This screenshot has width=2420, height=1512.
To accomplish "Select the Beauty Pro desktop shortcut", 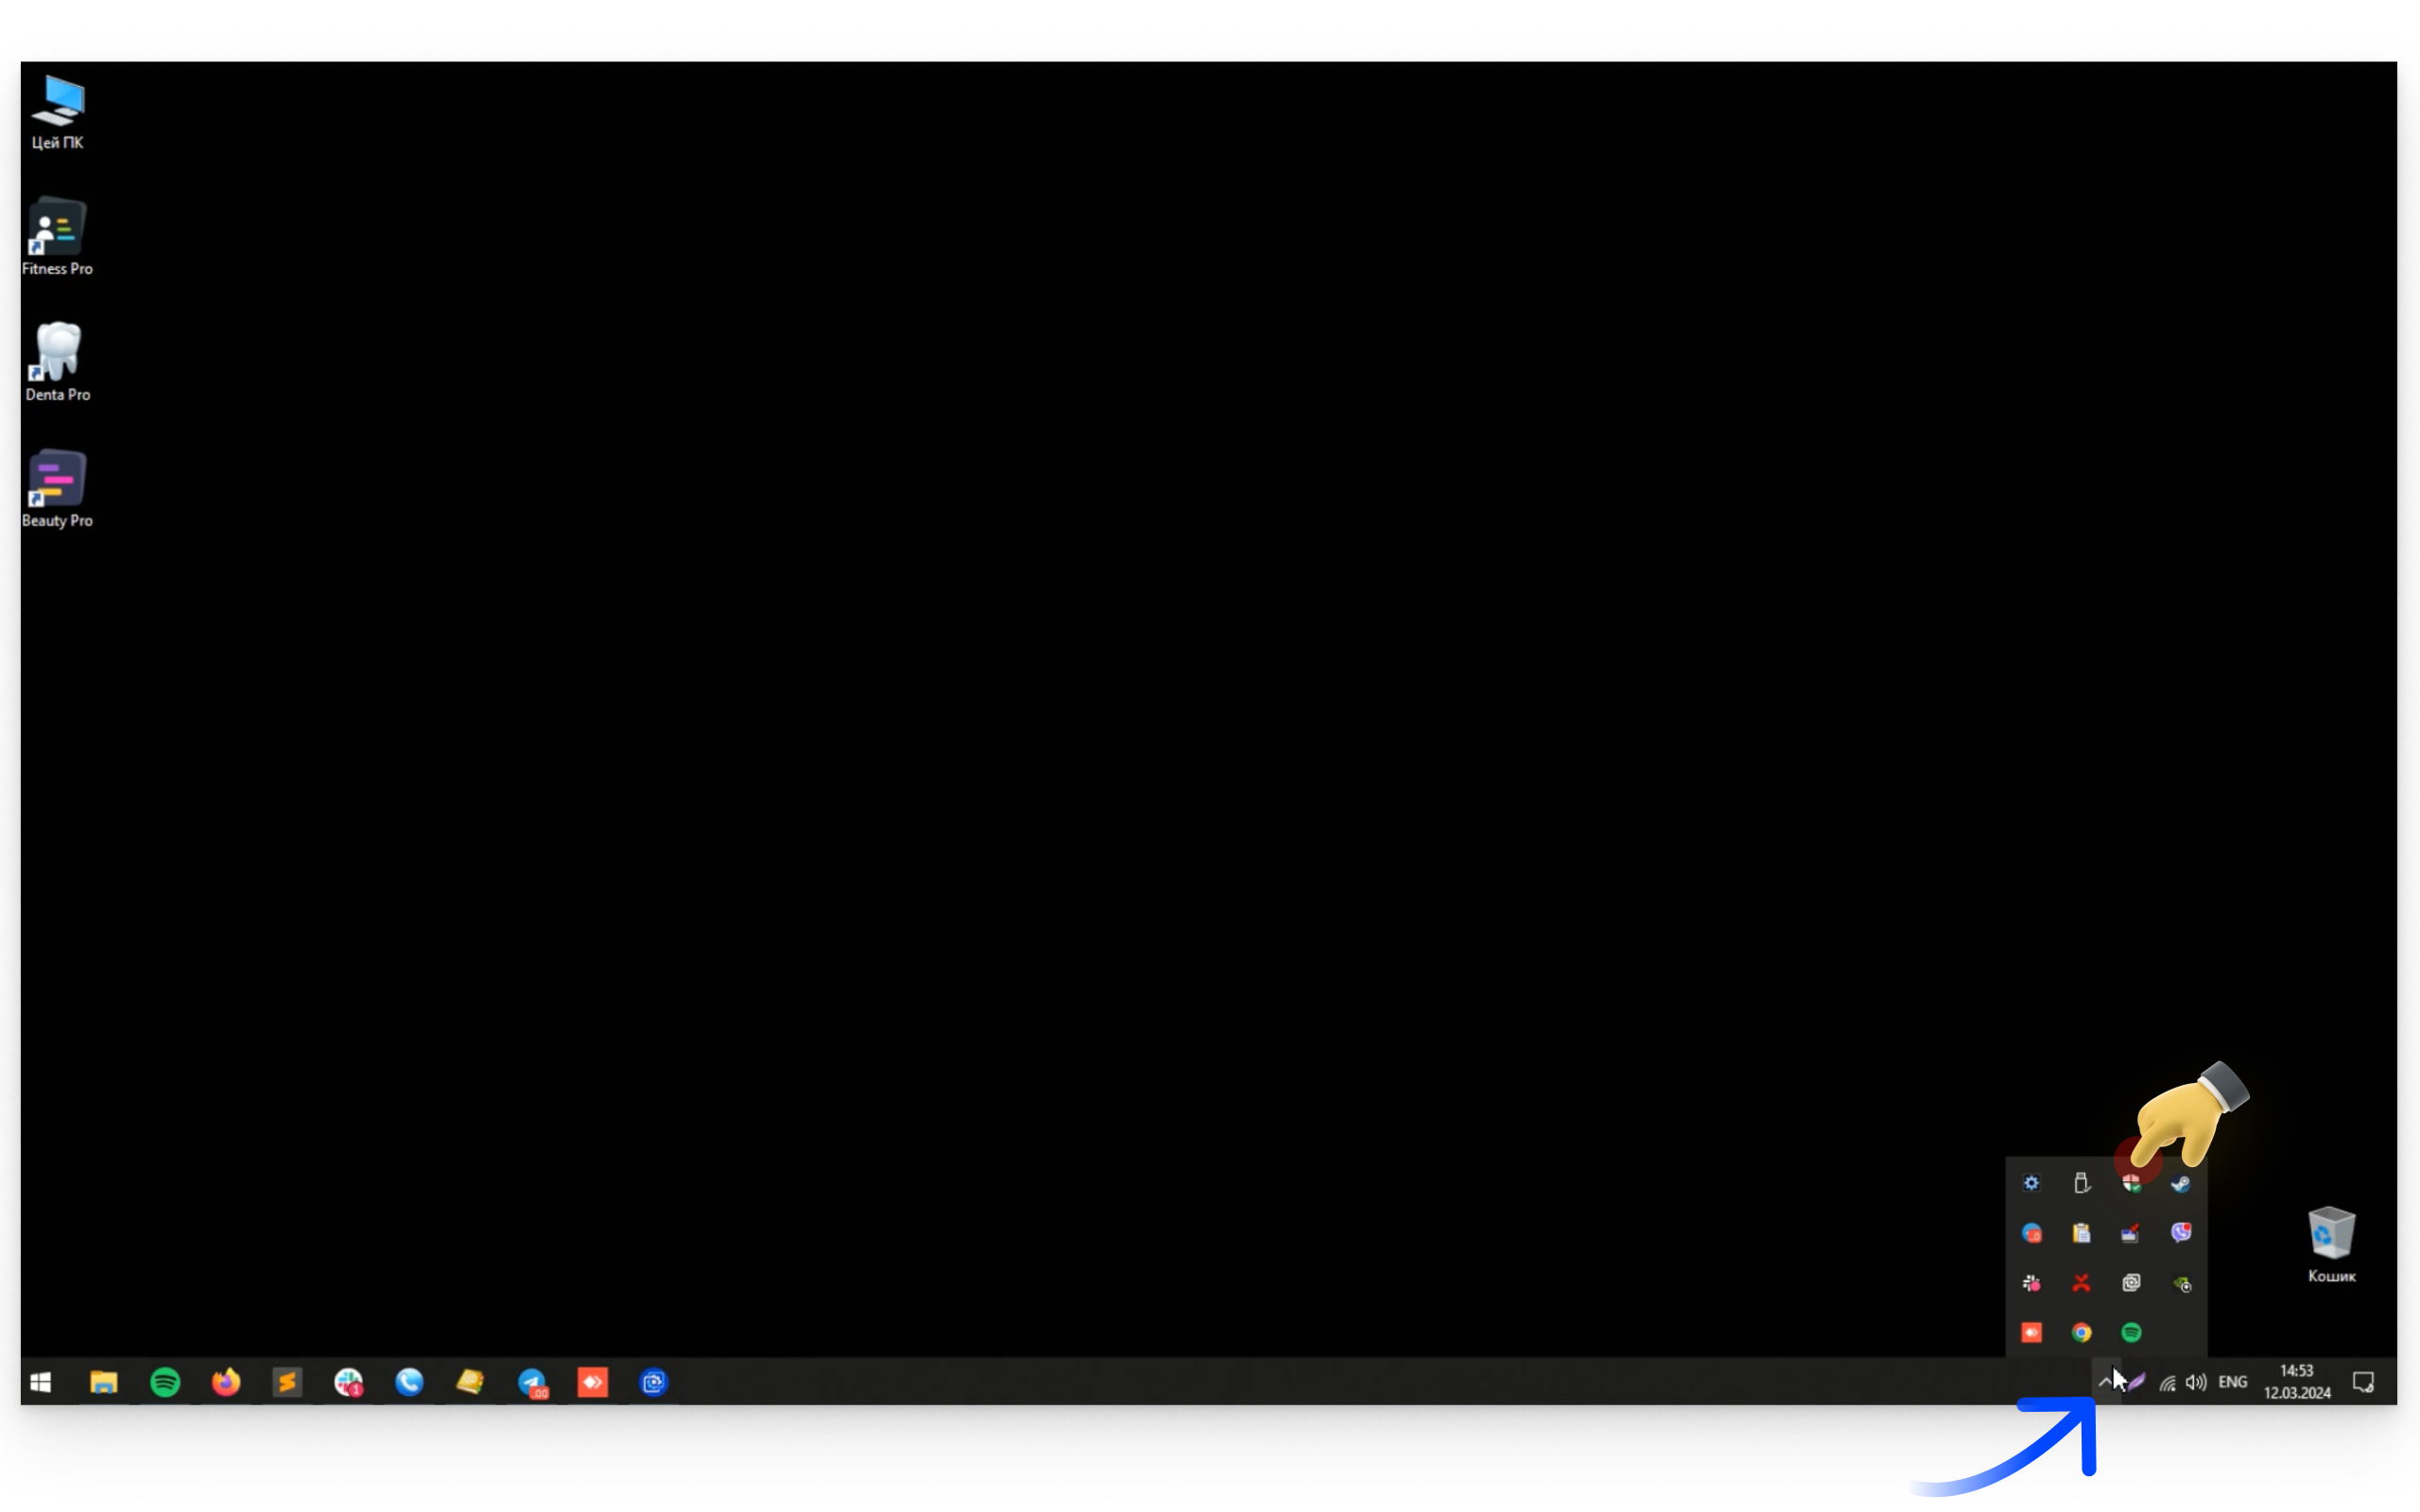I will 57,488.
